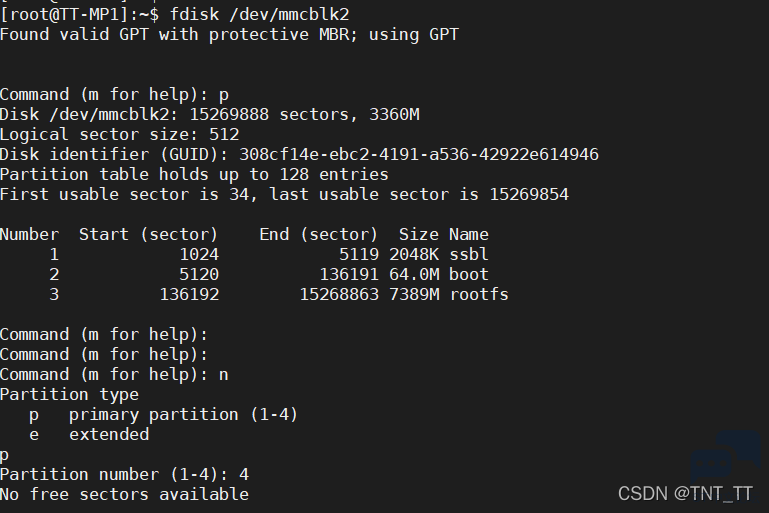
Task: Click the CSDN @TNT_TT watermark
Action: tap(685, 493)
